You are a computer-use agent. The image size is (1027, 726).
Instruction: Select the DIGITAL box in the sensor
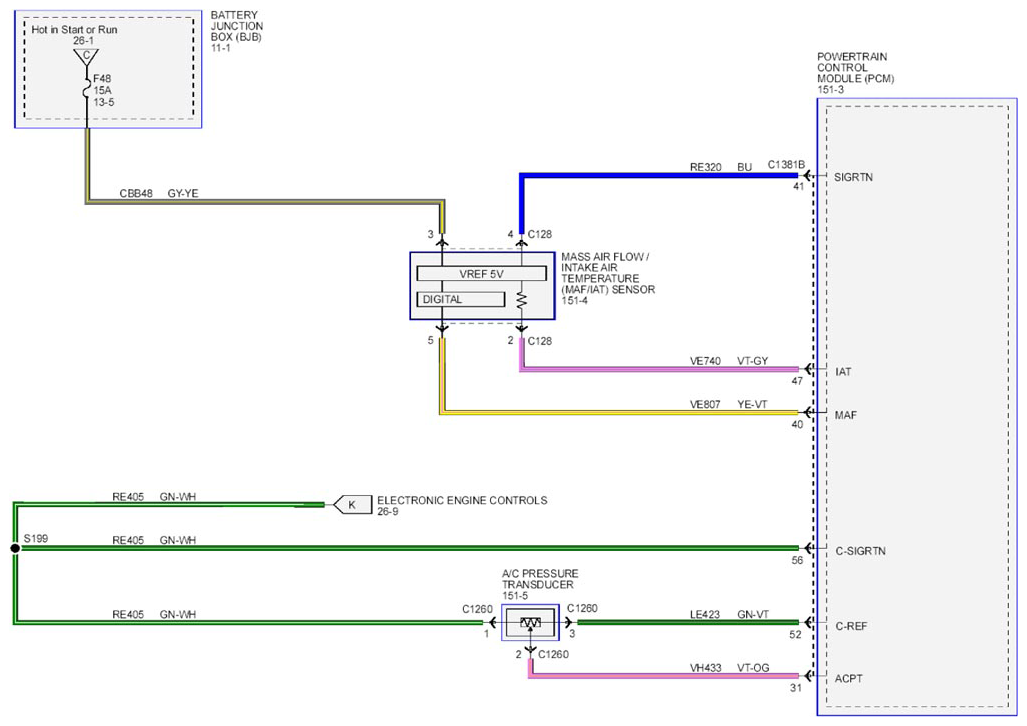coord(461,299)
